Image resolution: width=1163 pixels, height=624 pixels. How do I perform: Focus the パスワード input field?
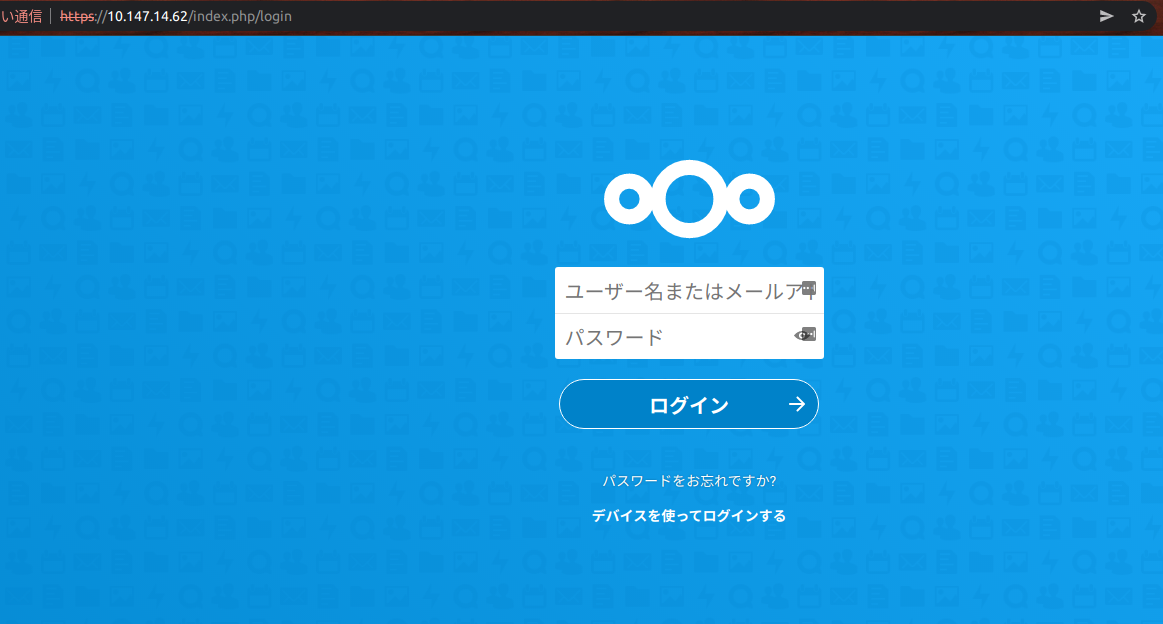coord(689,337)
